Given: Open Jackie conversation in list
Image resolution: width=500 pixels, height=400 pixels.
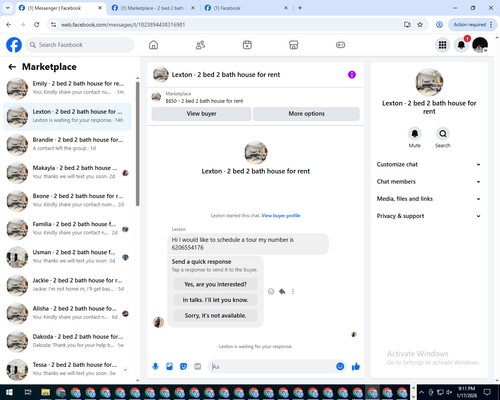Looking at the screenshot, I should 67,285.
